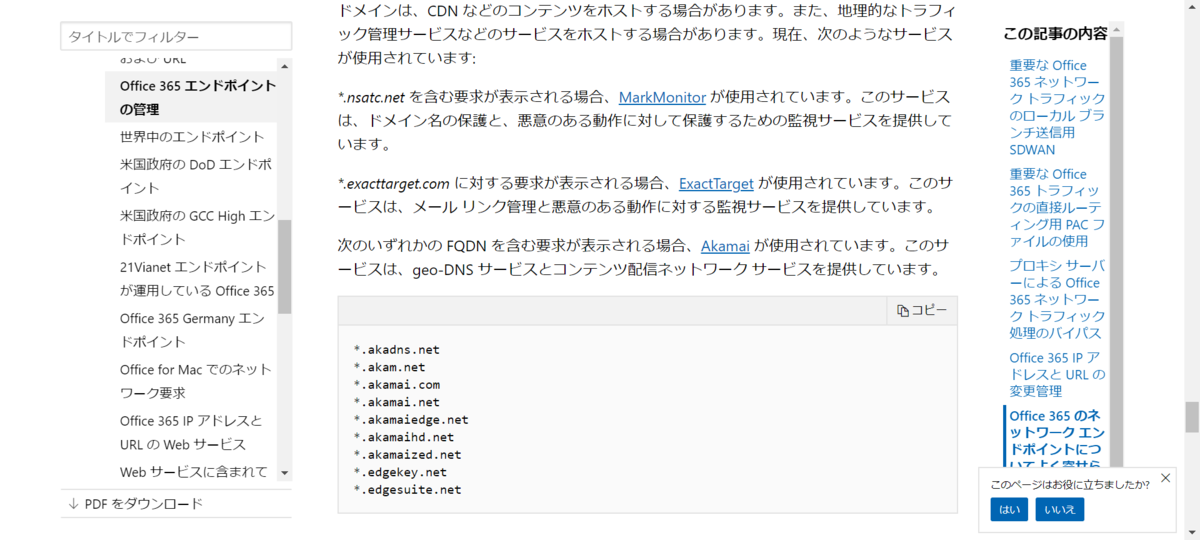Click the sidebar tree scrollbar thumb
The width and height of the screenshot is (1200, 540).
(285, 267)
